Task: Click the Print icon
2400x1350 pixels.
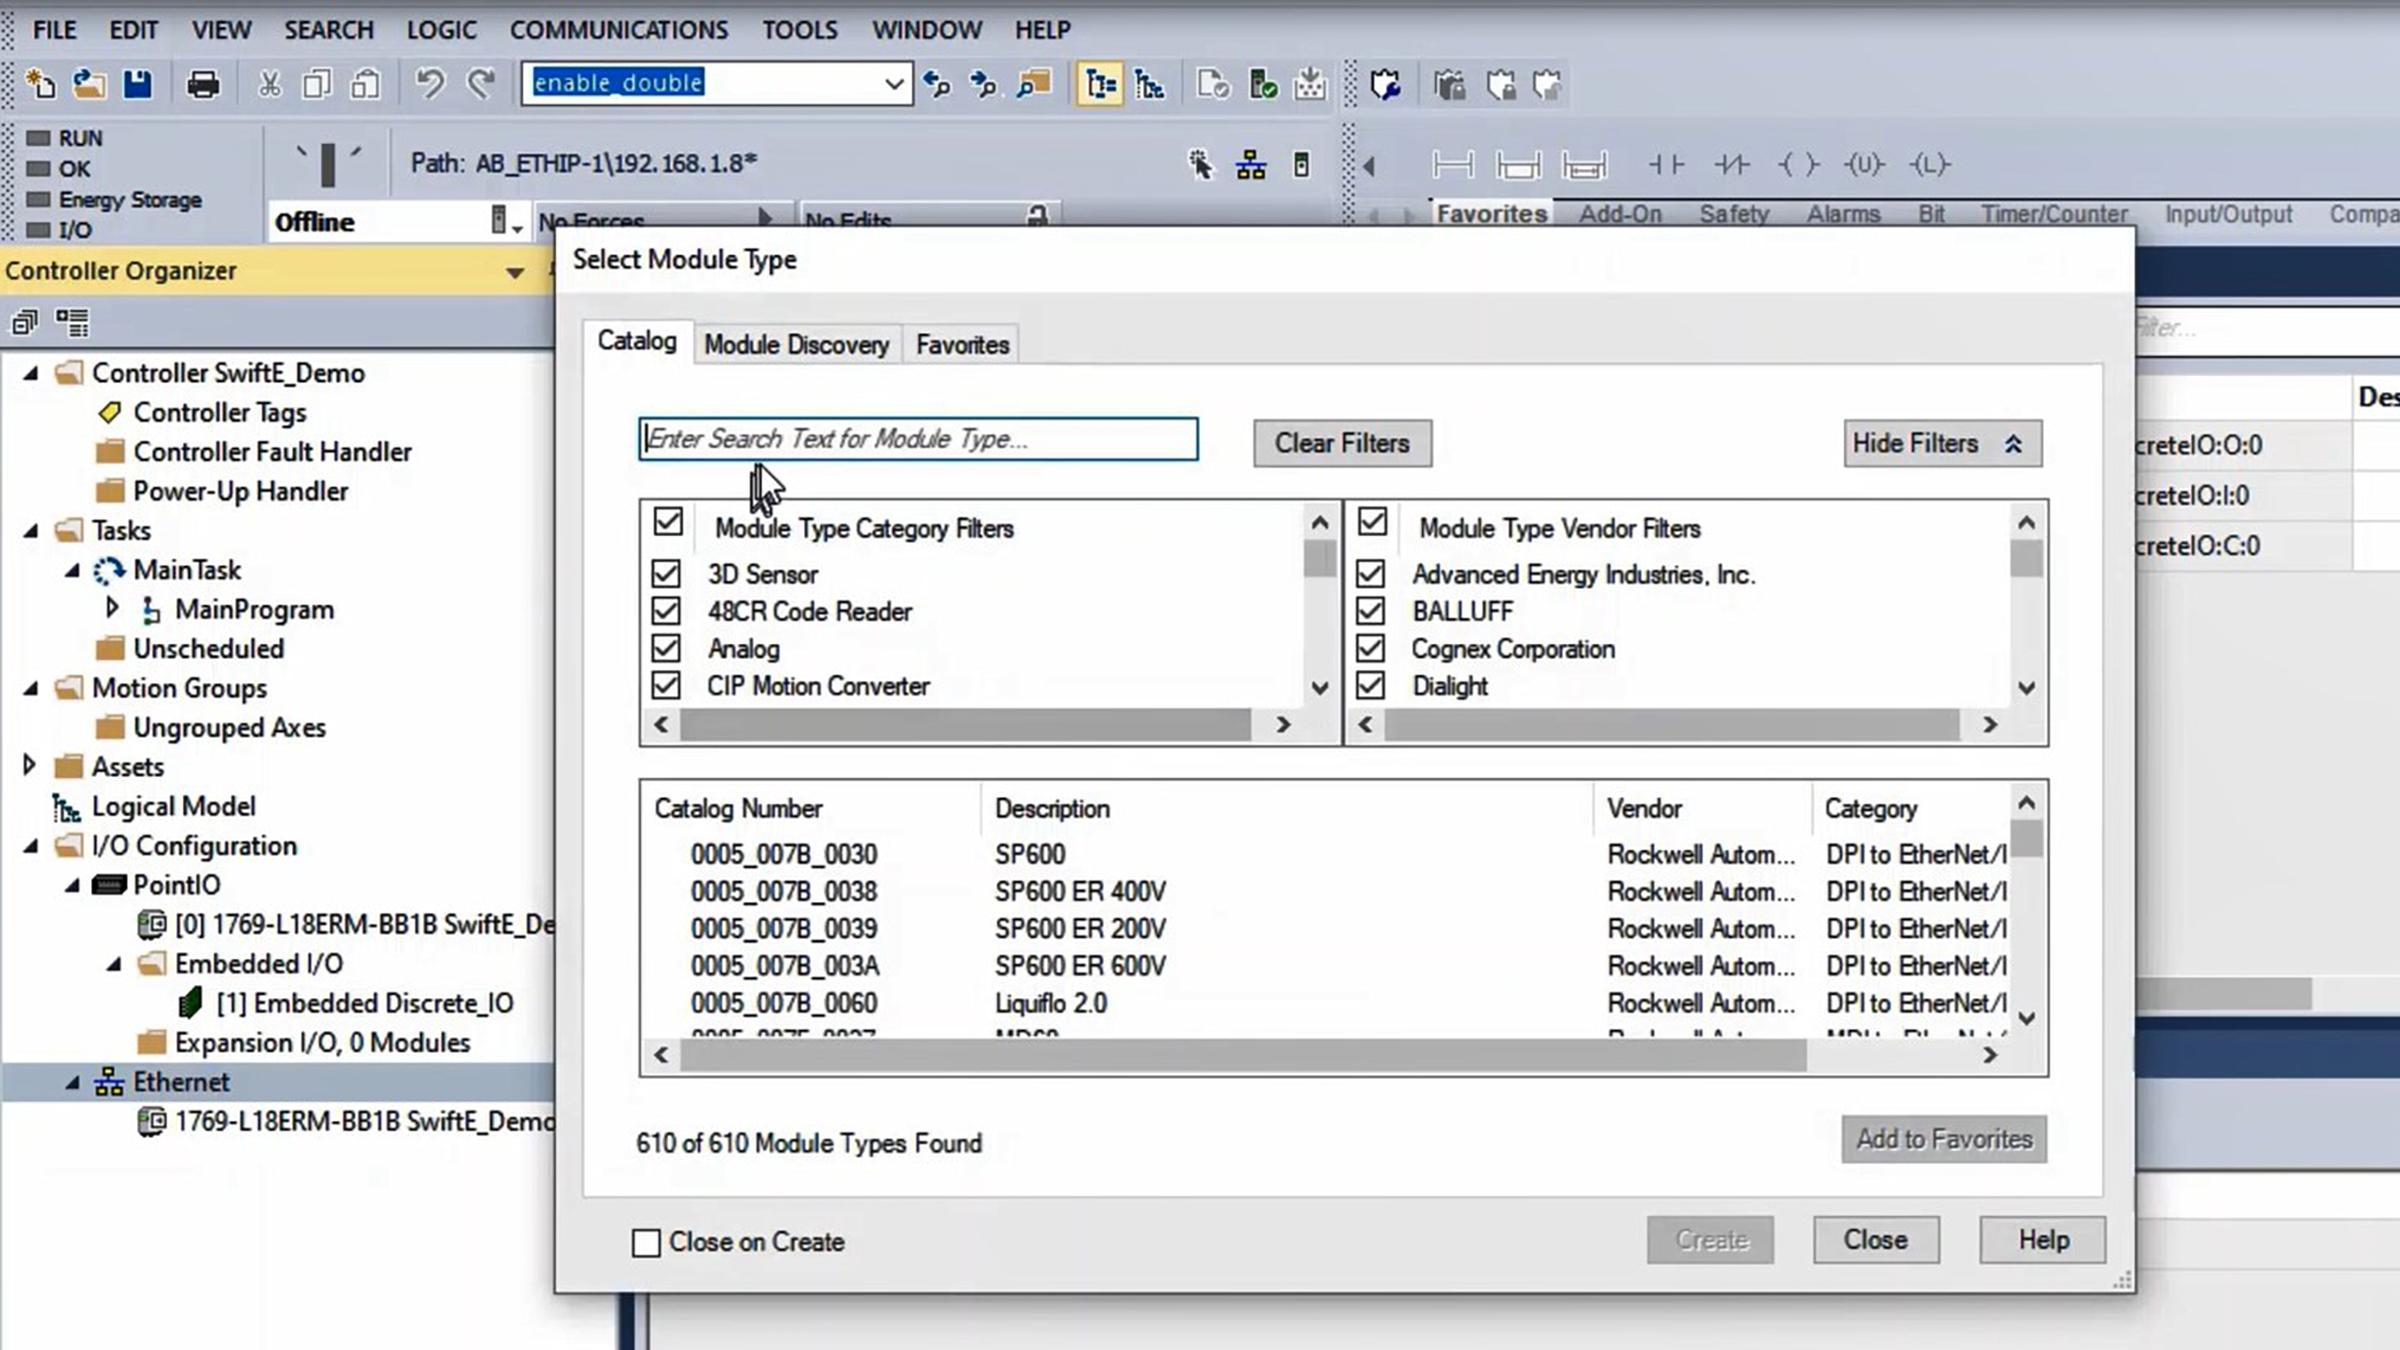Action: coord(203,84)
